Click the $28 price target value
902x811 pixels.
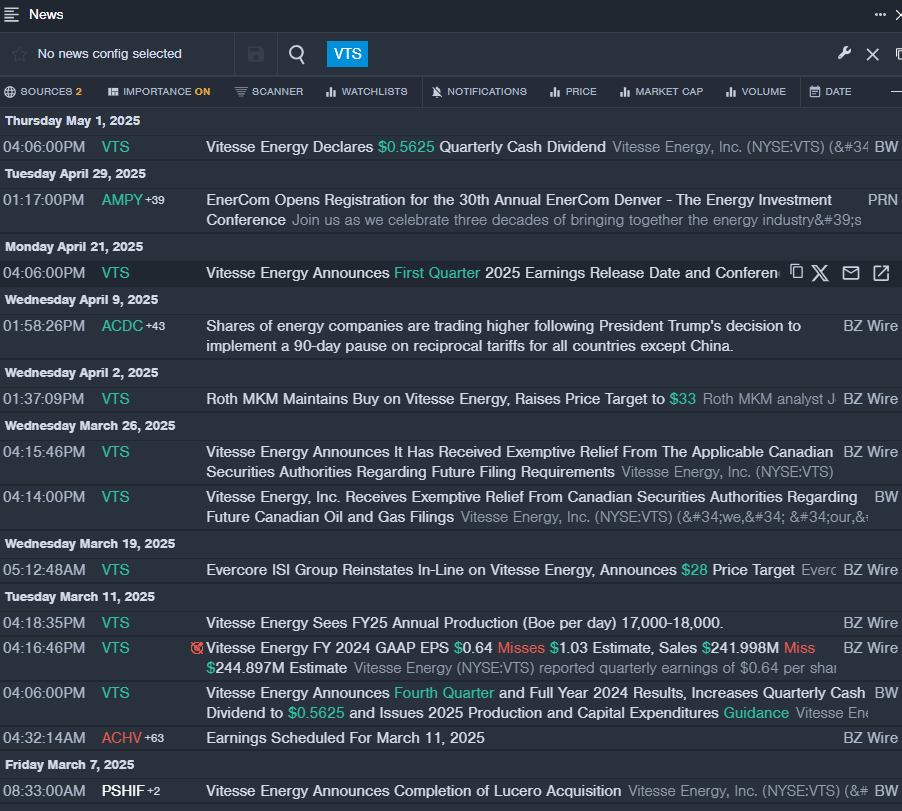point(694,569)
